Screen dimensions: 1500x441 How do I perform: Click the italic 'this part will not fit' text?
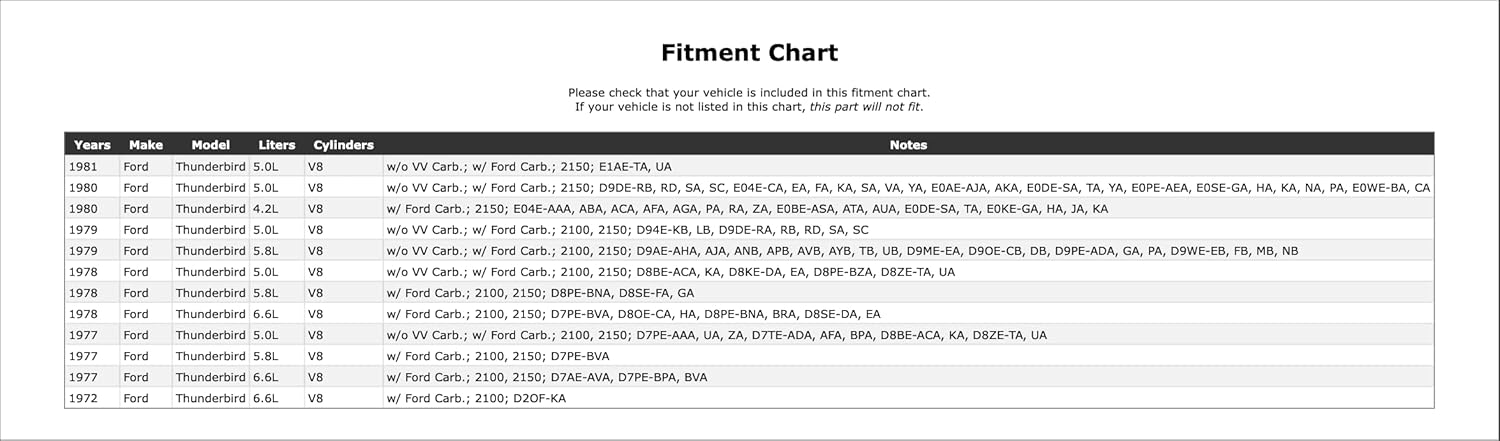(x=864, y=107)
